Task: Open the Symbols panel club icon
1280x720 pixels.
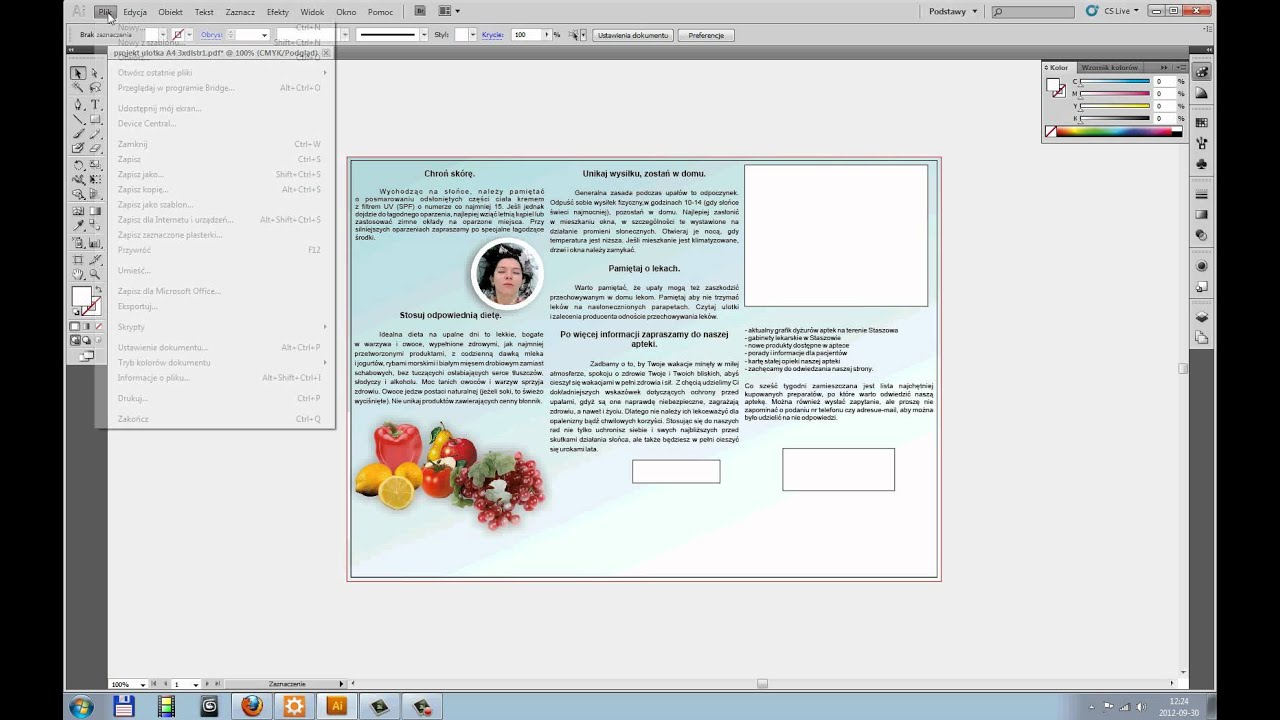Action: tap(1202, 164)
